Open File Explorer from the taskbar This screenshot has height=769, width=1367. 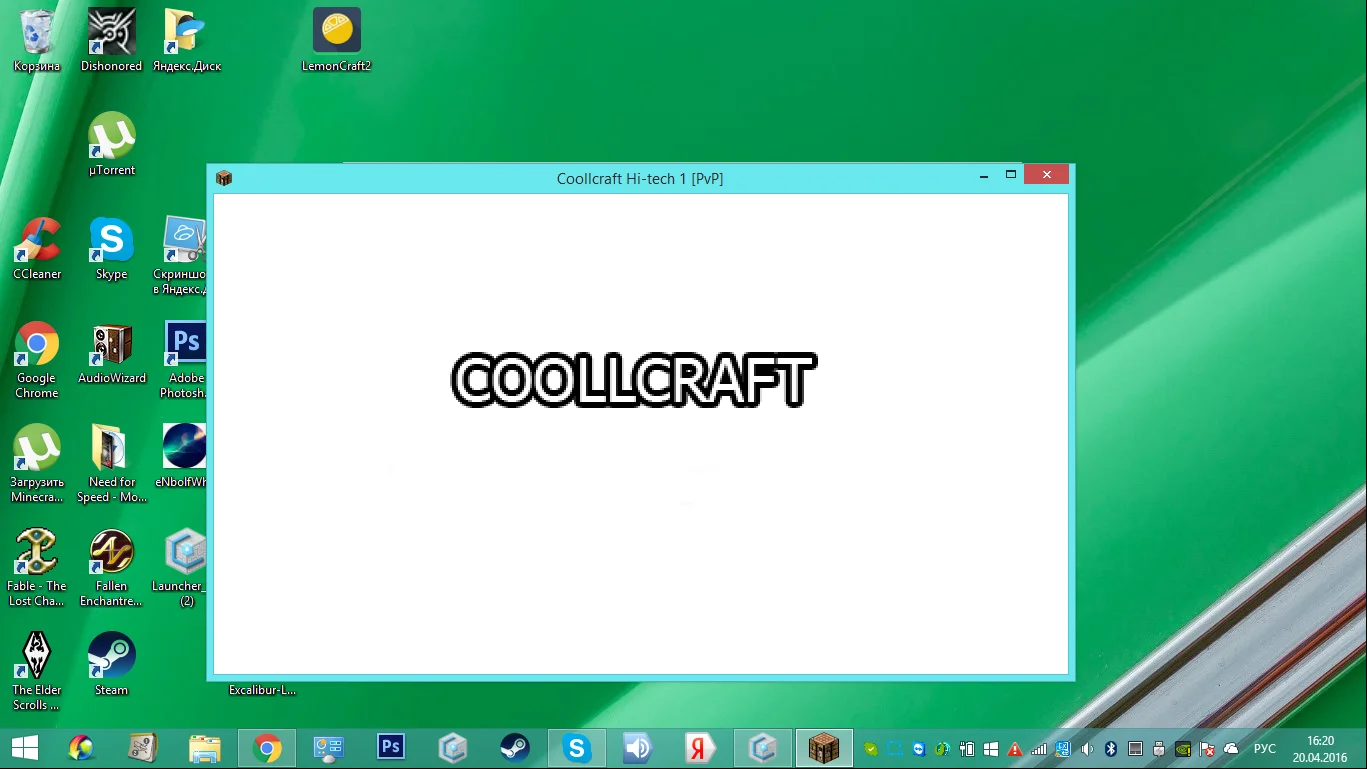click(x=205, y=748)
